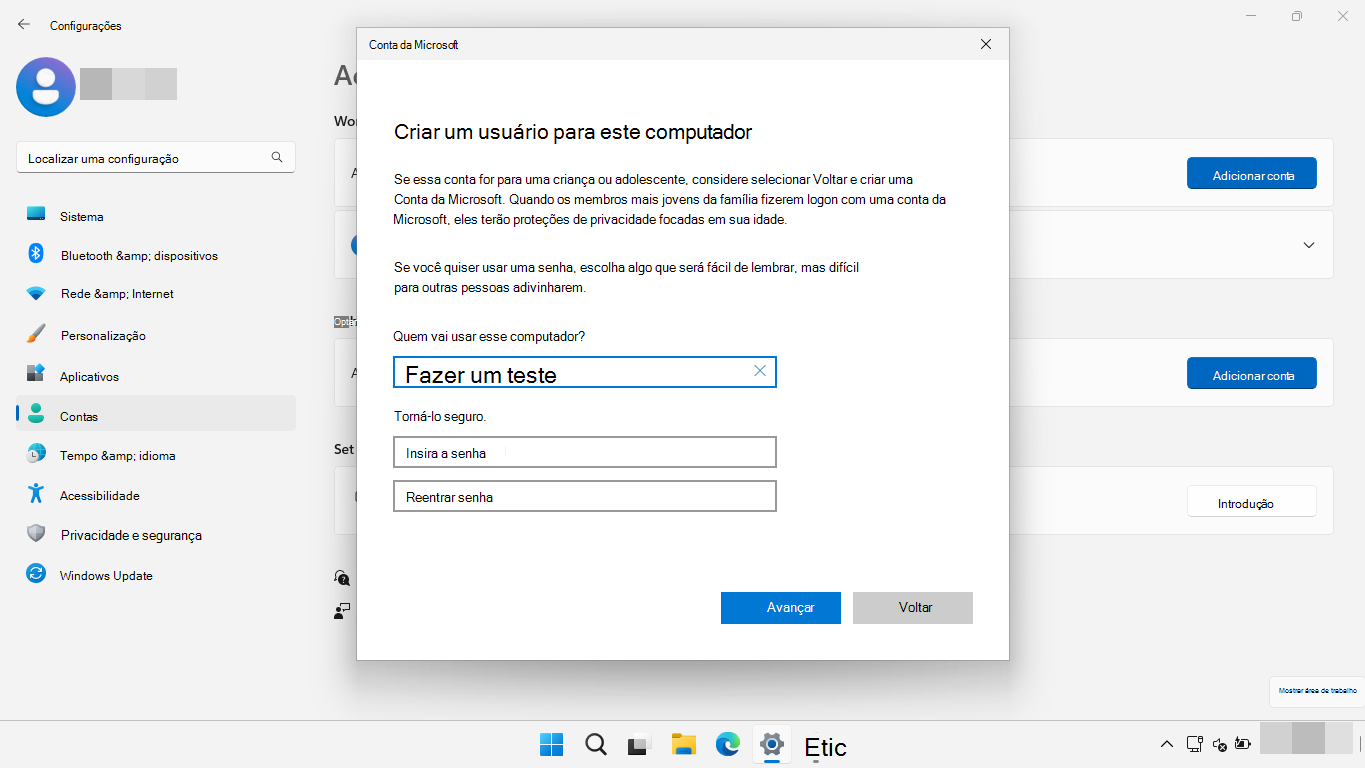Click Localizar uma configuração search box
This screenshot has height=768, width=1365.
point(156,158)
